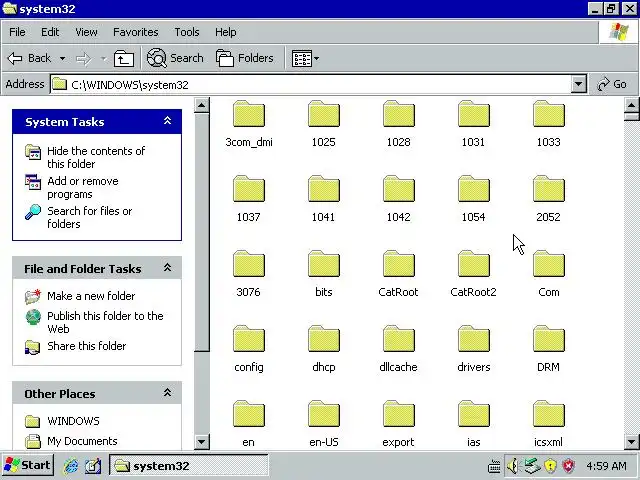Select the icsxml folder icon
The height and width of the screenshot is (480, 640).
pyautogui.click(x=549, y=414)
